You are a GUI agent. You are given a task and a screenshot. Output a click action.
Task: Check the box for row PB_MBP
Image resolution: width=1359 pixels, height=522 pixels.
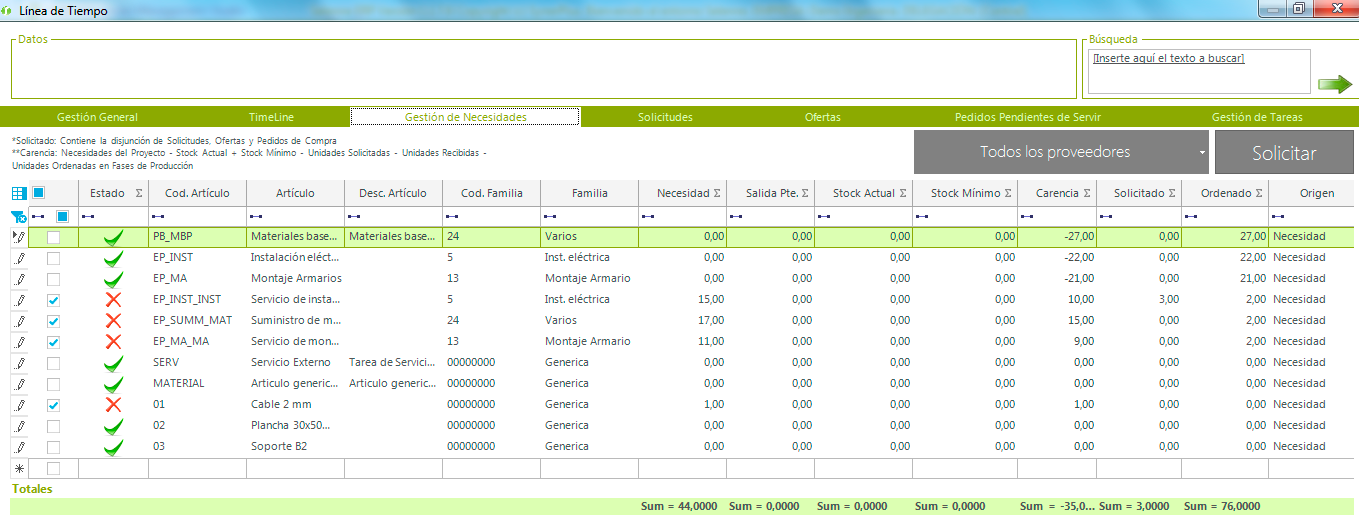pyautogui.click(x=53, y=237)
